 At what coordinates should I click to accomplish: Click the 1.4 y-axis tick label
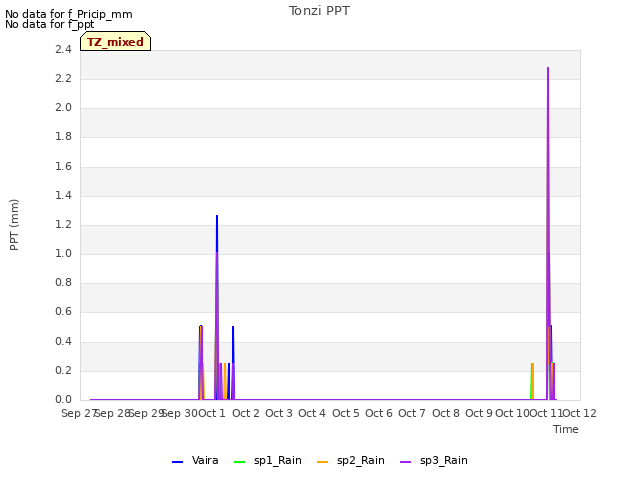(x=63, y=196)
